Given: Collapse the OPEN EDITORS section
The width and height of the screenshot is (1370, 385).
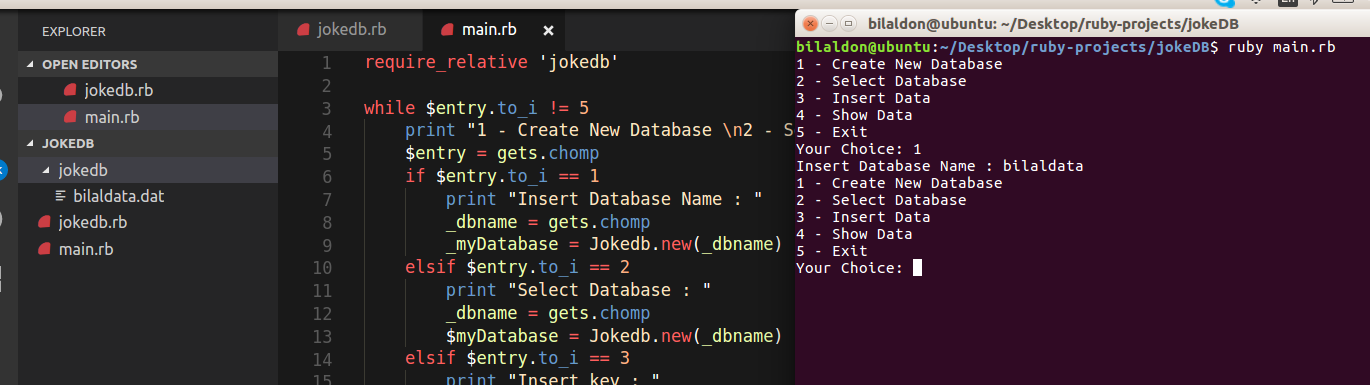Looking at the screenshot, I should [89, 64].
